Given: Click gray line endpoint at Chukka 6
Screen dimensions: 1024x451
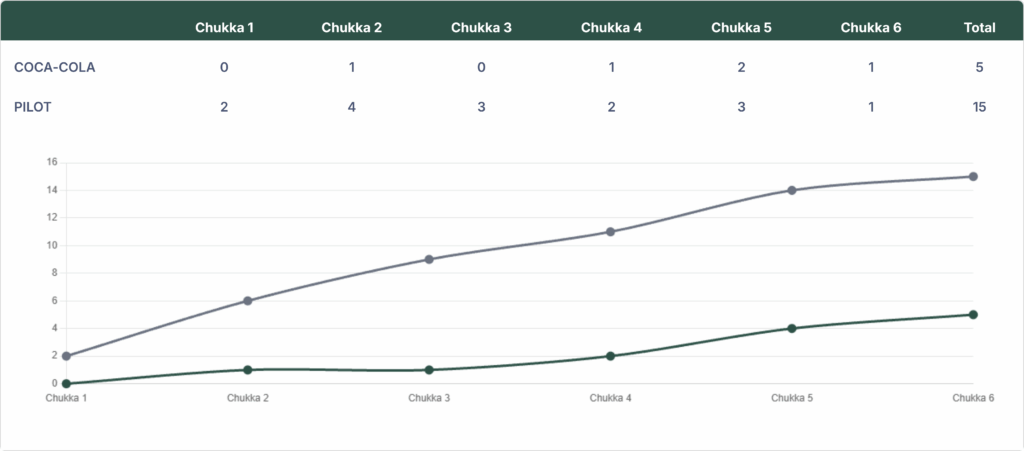Looking at the screenshot, I should tap(973, 176).
